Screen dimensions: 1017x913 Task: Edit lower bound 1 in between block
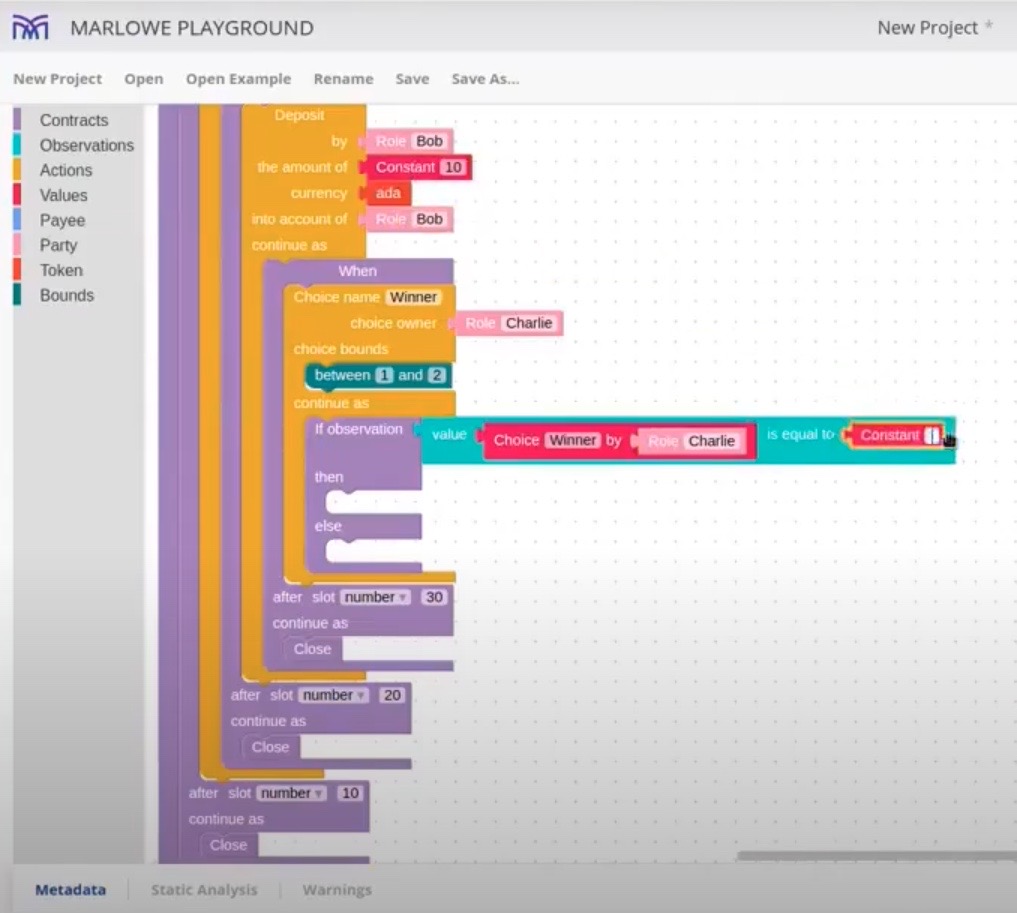[x=384, y=375]
